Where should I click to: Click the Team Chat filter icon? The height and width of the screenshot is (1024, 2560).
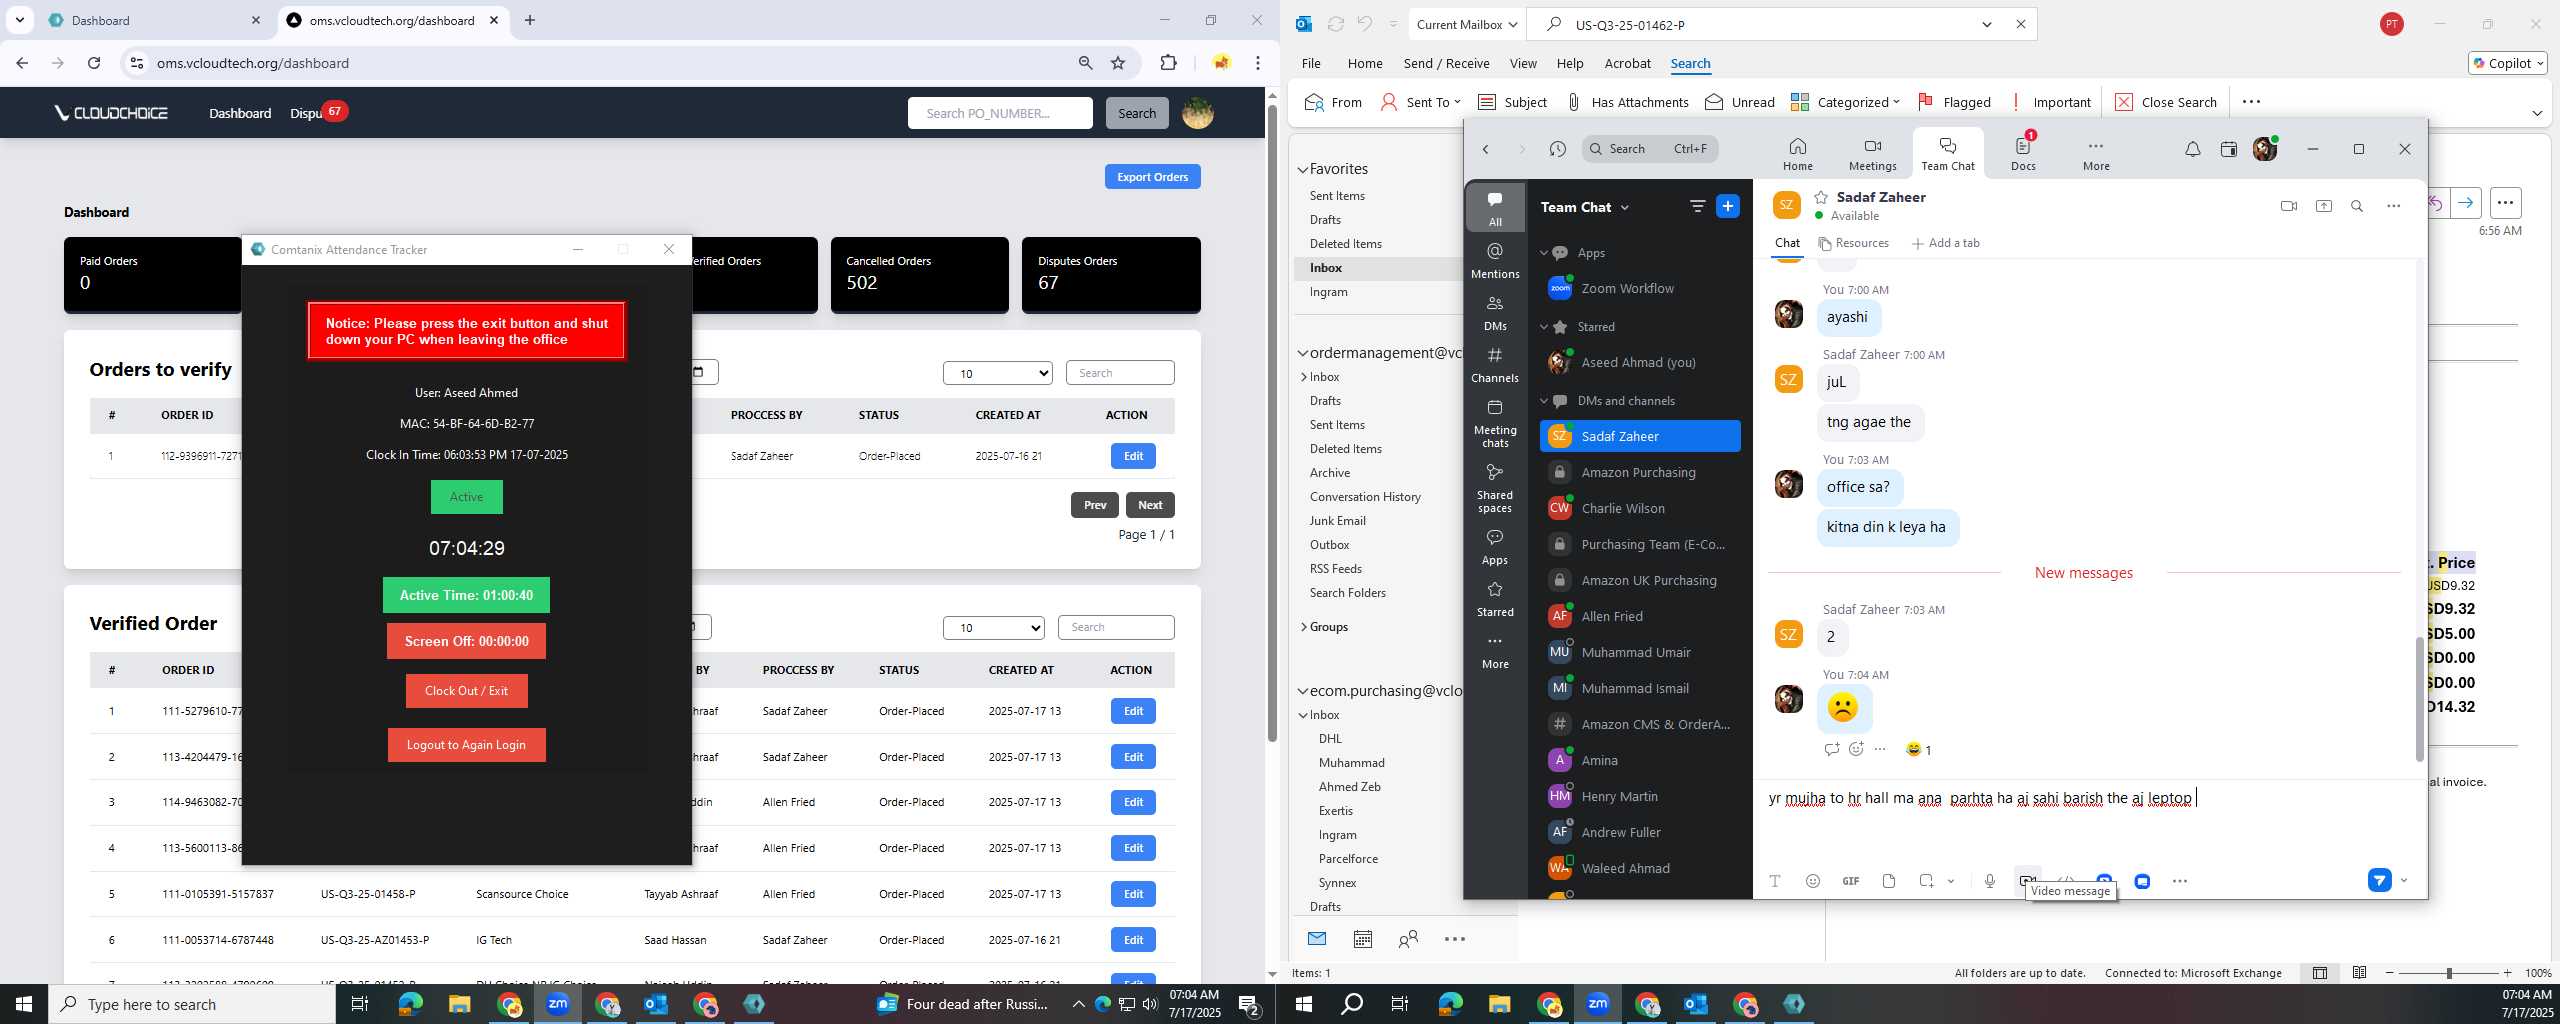[1697, 206]
